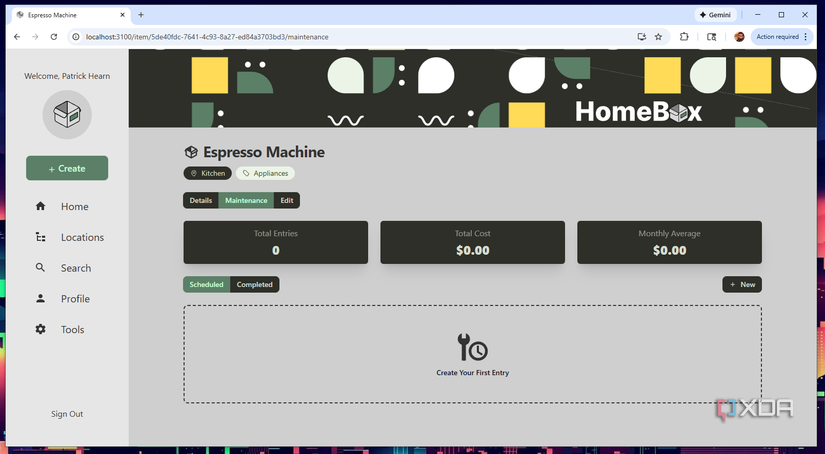Viewport: 825px width, 454px height.
Task: Bookmark this page with star icon
Action: (x=658, y=37)
